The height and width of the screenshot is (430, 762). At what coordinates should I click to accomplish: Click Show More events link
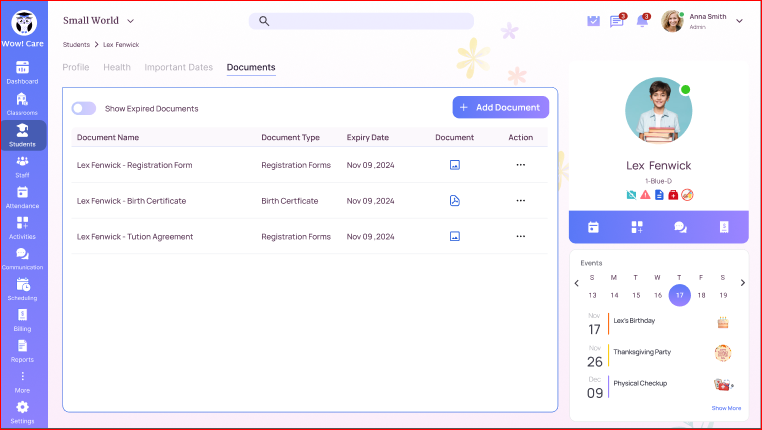click(726, 408)
